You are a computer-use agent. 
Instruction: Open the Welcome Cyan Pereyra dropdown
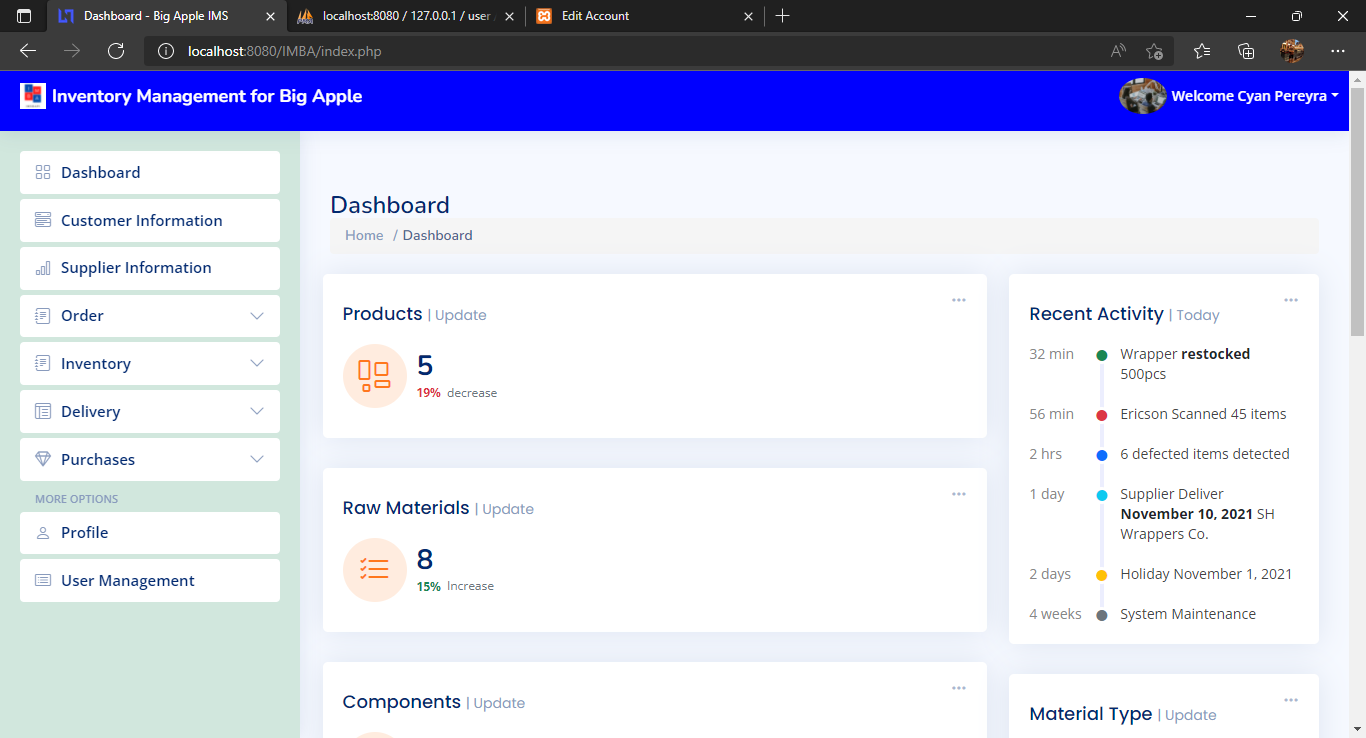click(1255, 96)
